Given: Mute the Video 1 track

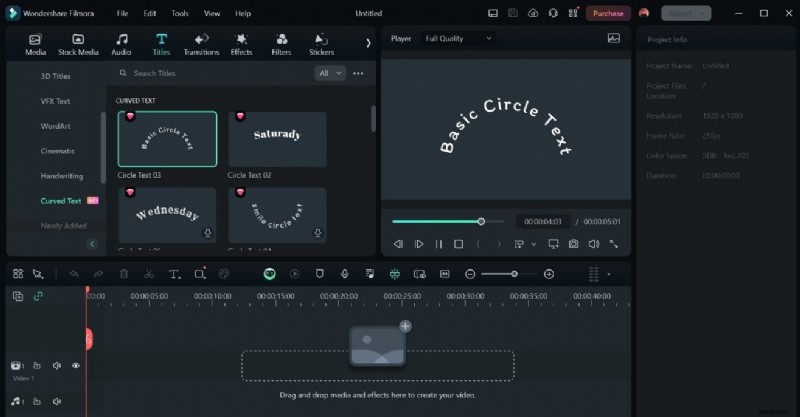Looking at the screenshot, I should click(x=57, y=366).
